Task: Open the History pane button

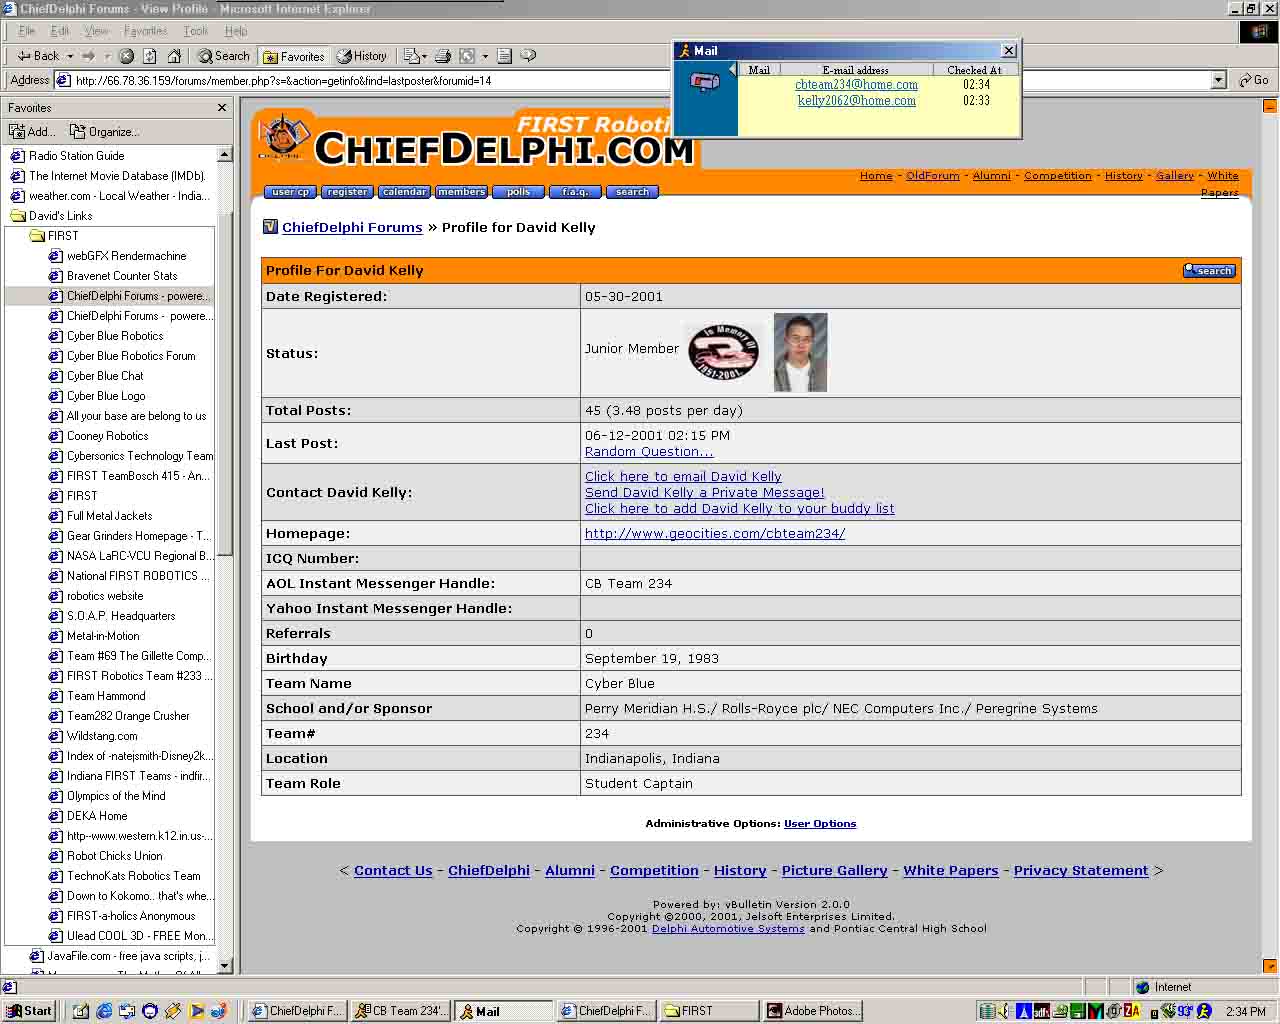Action: click(362, 56)
